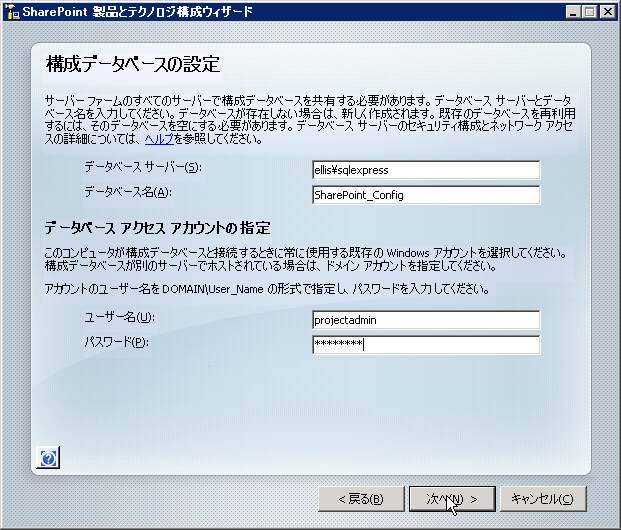Maximize the configuration wizard window
The image size is (621, 530).
589,12
